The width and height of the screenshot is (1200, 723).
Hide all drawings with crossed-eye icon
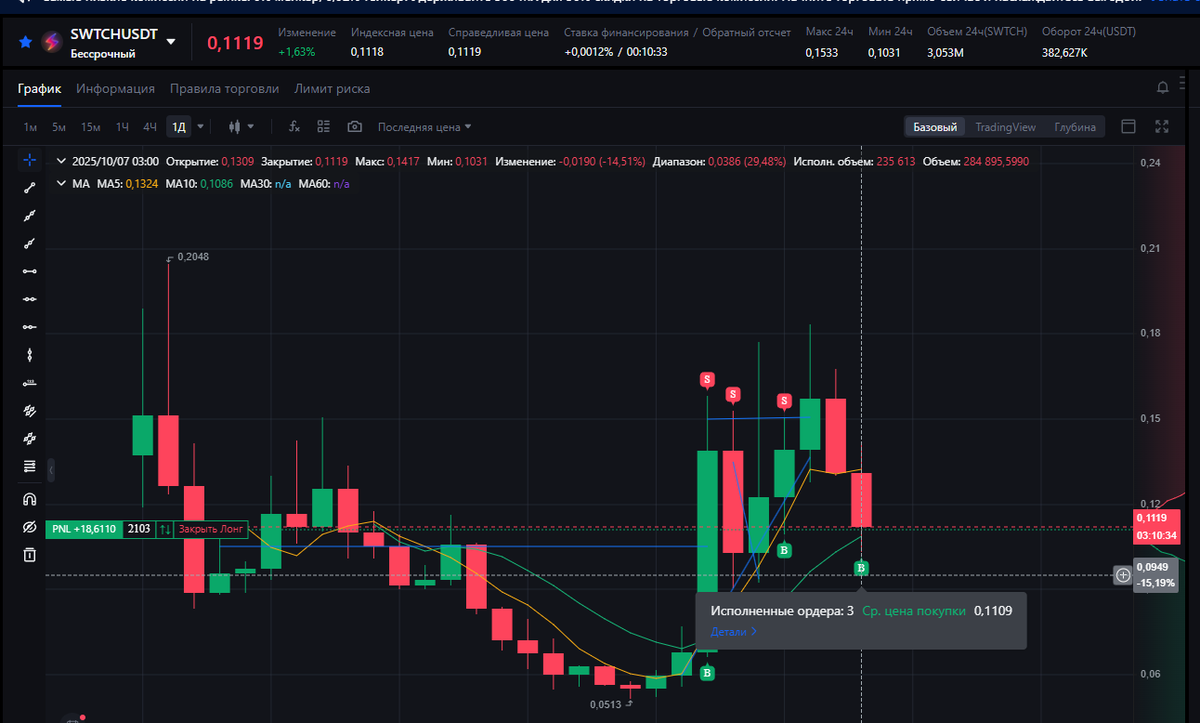tap(30, 527)
